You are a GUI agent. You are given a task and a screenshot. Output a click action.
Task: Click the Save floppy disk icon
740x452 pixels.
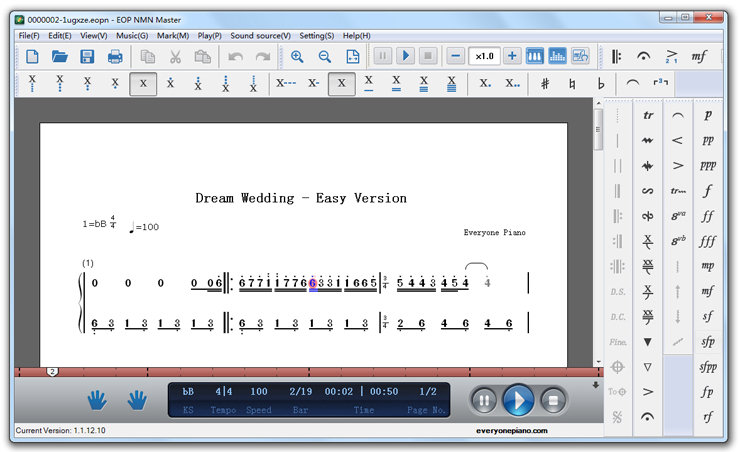pyautogui.click(x=87, y=57)
